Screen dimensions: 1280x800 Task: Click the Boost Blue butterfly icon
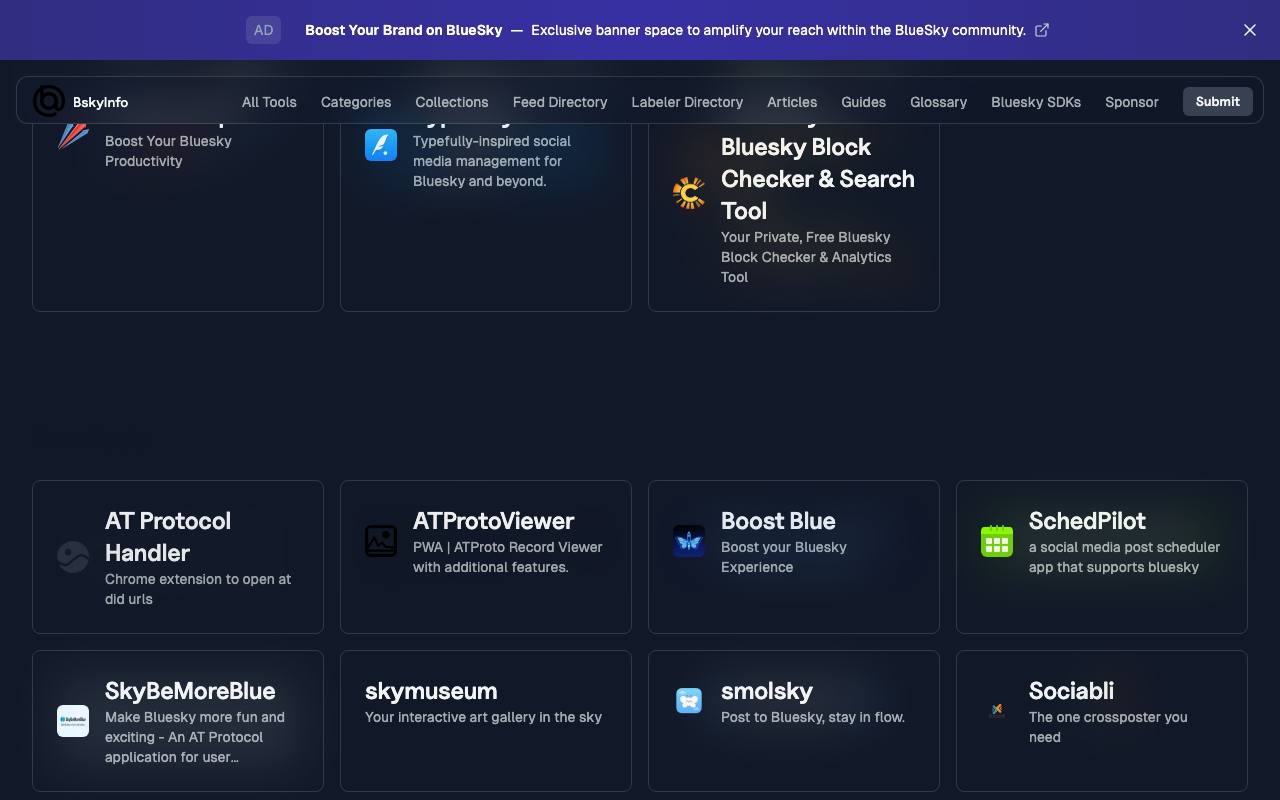(689, 541)
